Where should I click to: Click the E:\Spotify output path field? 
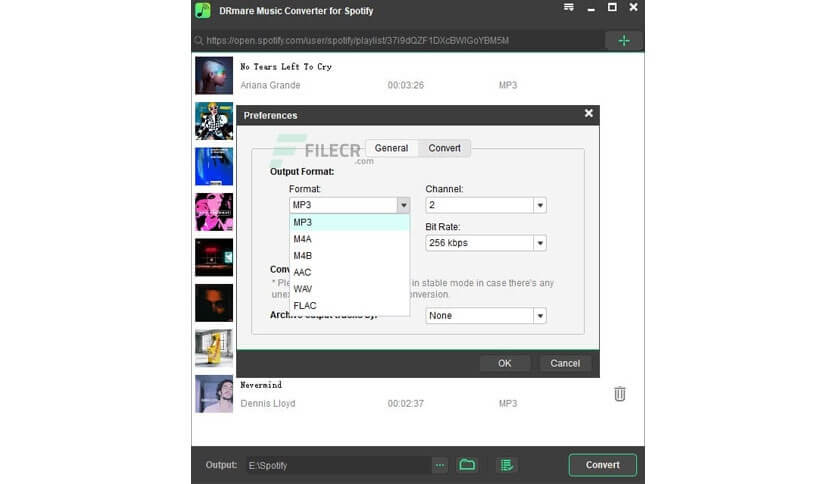click(x=338, y=465)
